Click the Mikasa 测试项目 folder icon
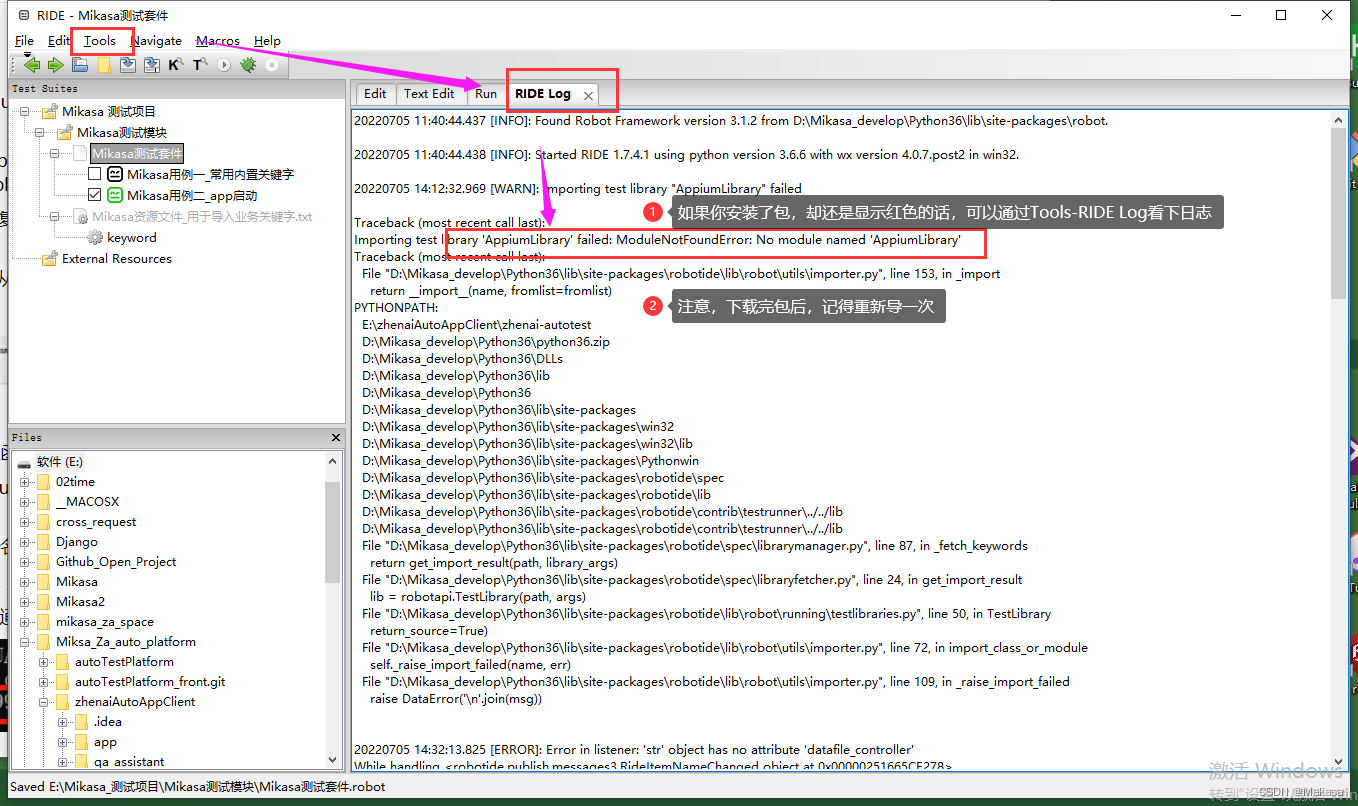This screenshot has width=1358, height=806. pyautogui.click(x=49, y=111)
